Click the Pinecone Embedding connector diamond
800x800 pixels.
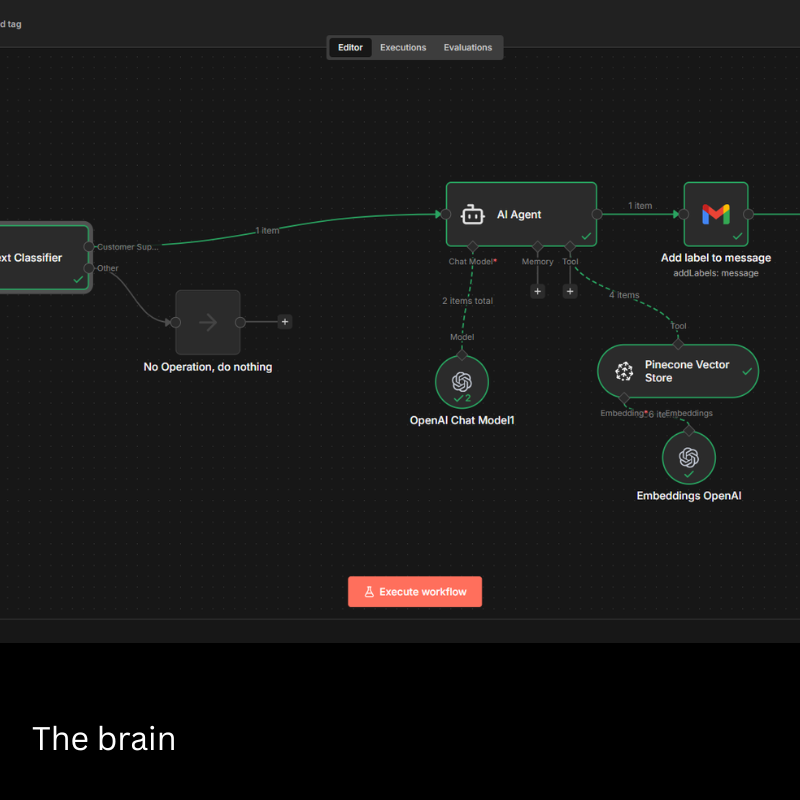coord(625,398)
